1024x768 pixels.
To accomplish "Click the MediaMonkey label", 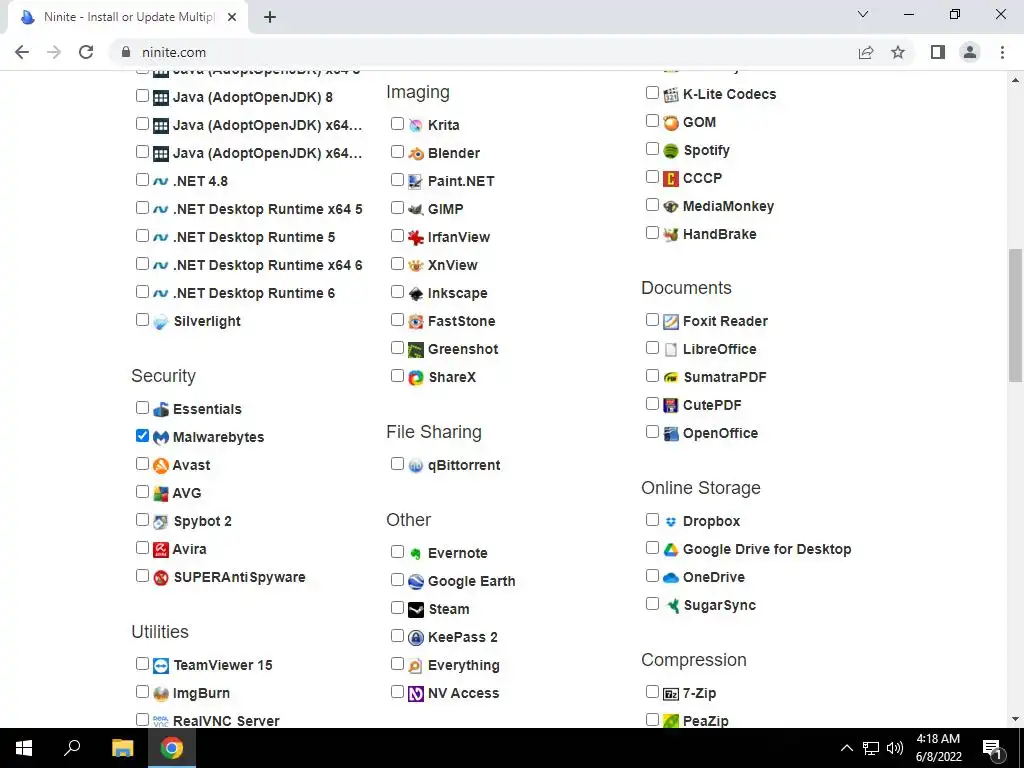I will [x=728, y=206].
